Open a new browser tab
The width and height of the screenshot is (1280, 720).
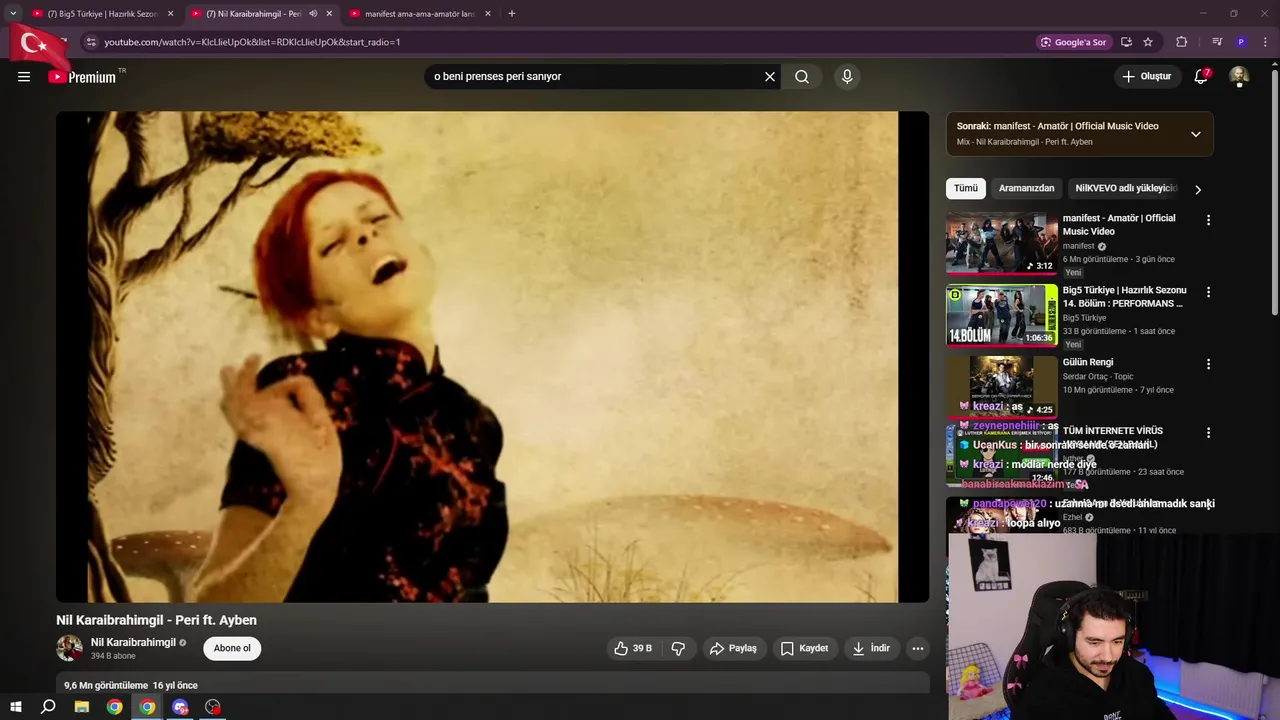point(512,14)
